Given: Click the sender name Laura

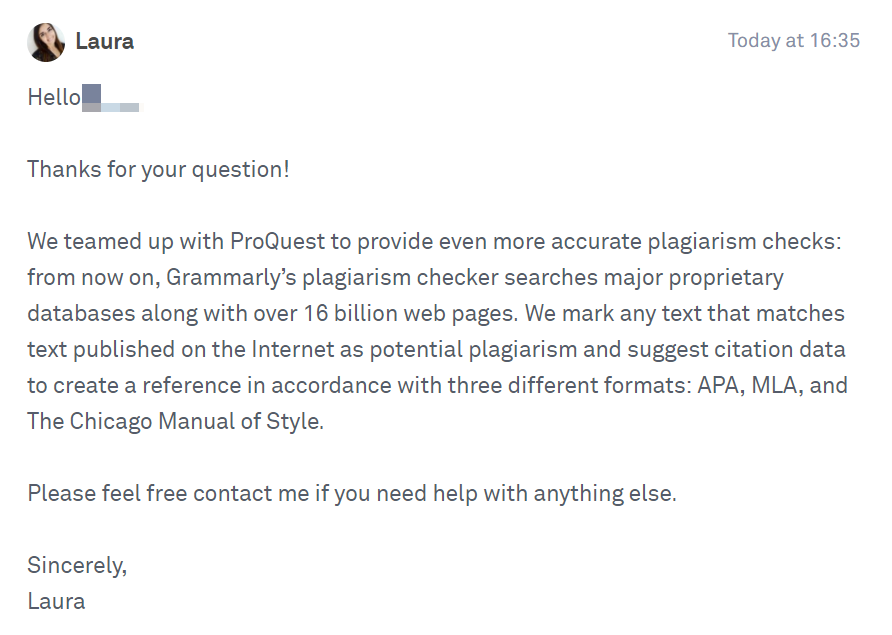Looking at the screenshot, I should (105, 42).
